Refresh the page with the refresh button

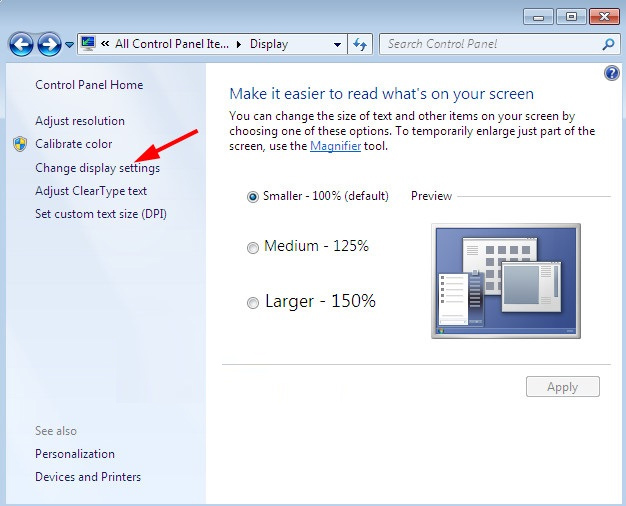pos(360,44)
